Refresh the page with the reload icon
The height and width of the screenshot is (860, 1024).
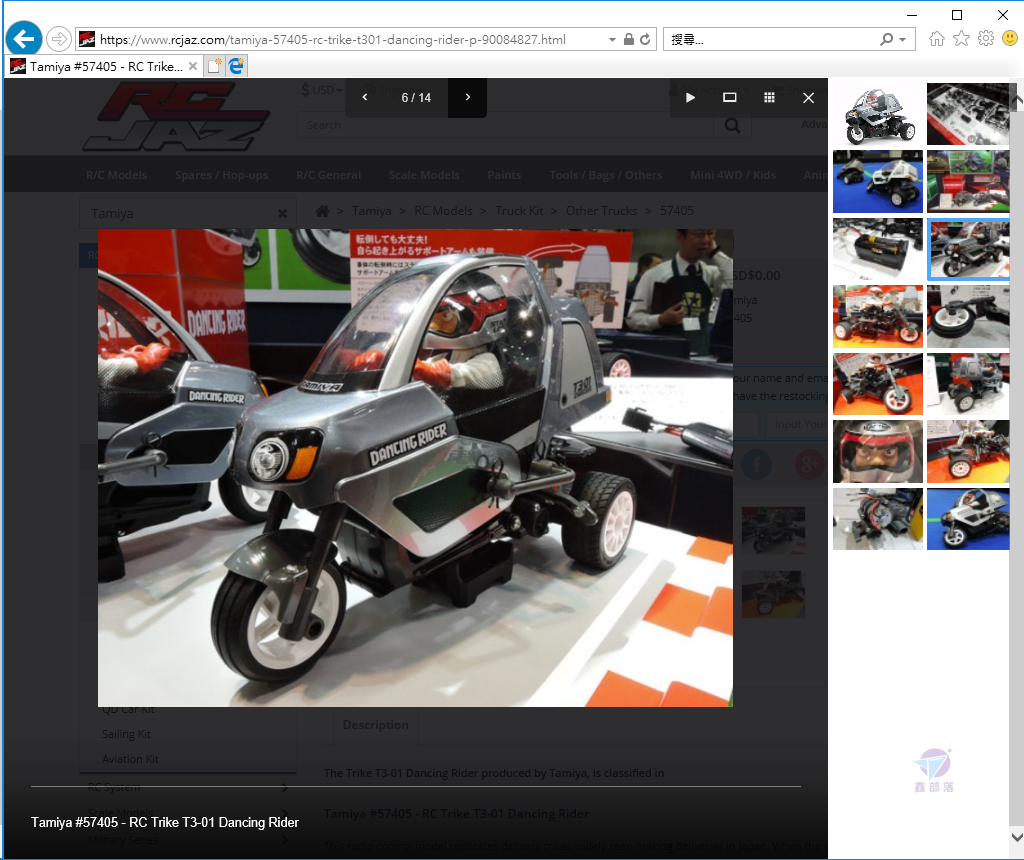point(645,39)
